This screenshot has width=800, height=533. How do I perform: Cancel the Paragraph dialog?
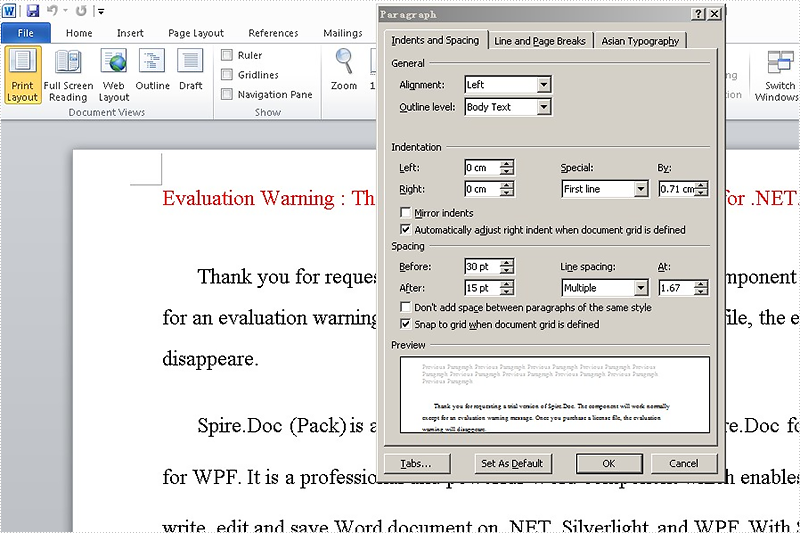(684, 463)
